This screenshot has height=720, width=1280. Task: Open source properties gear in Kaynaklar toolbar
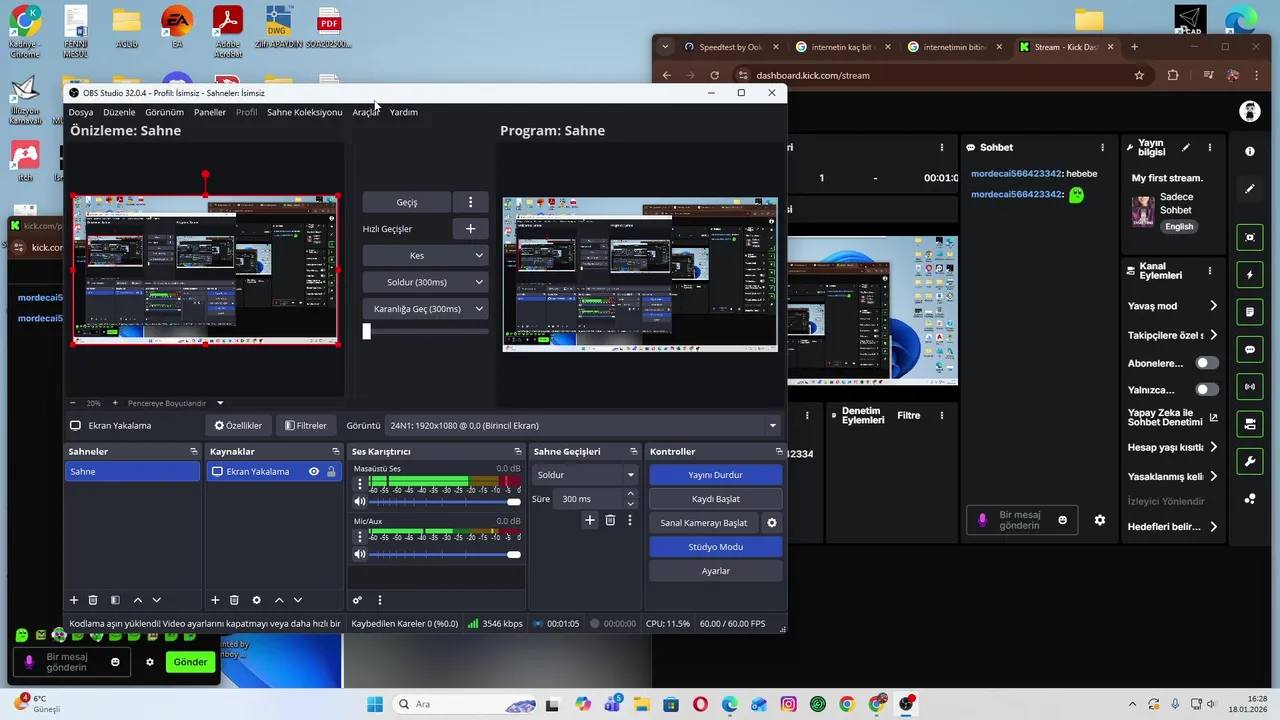(256, 600)
